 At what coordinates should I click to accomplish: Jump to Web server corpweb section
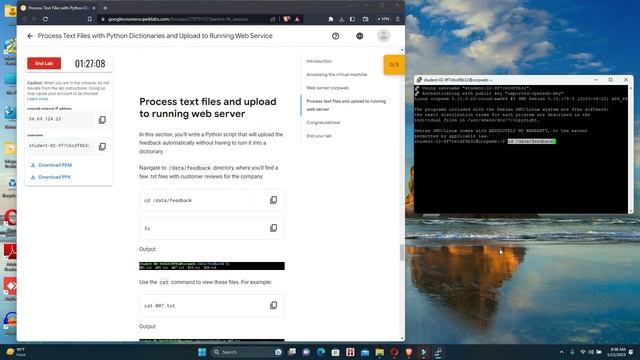328,88
